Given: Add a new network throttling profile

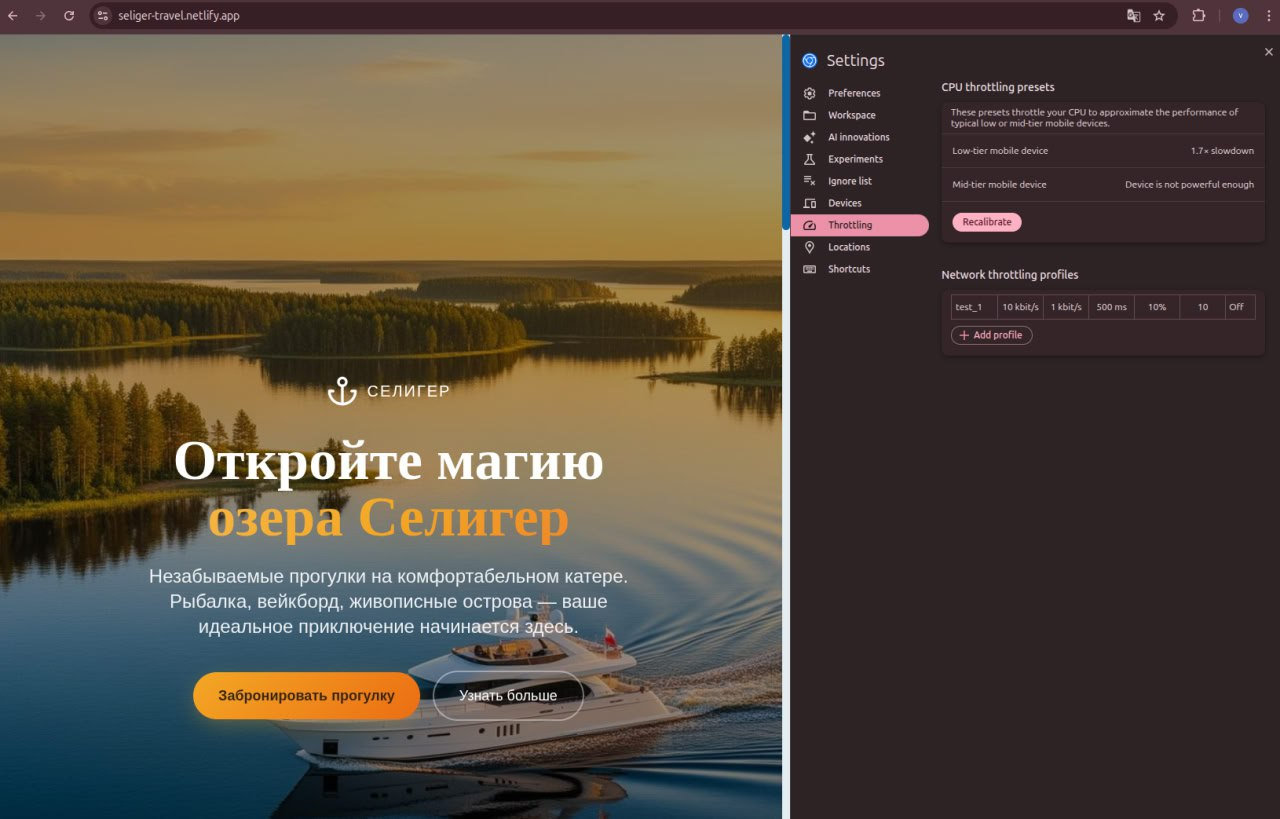Looking at the screenshot, I should click(991, 335).
